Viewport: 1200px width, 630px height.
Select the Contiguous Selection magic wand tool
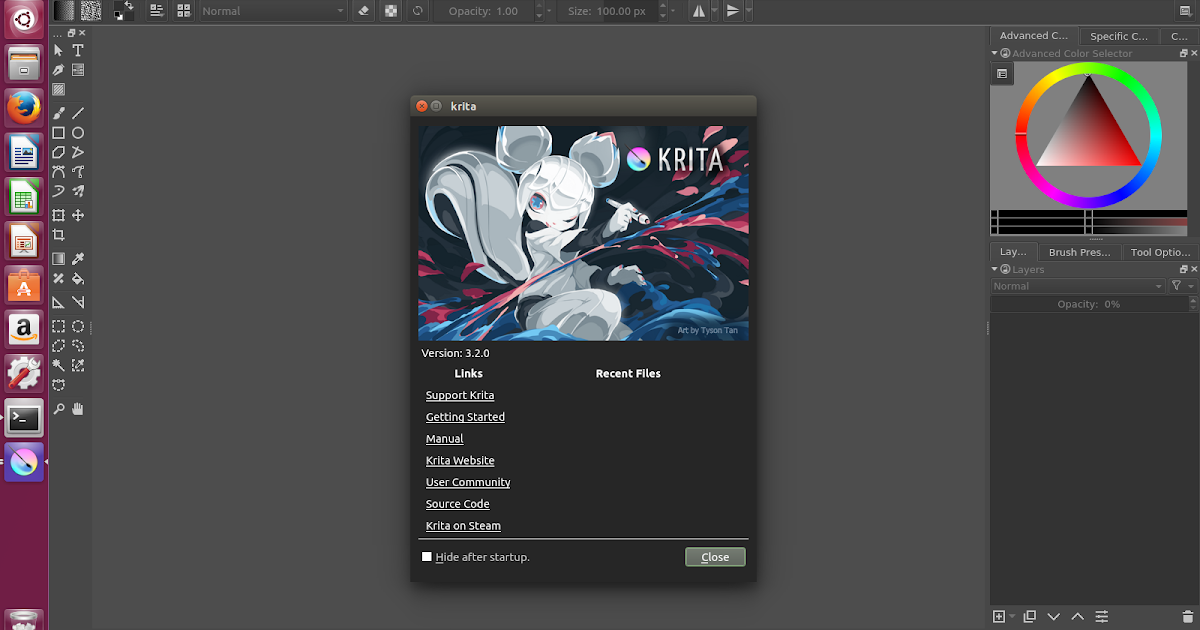point(59,365)
